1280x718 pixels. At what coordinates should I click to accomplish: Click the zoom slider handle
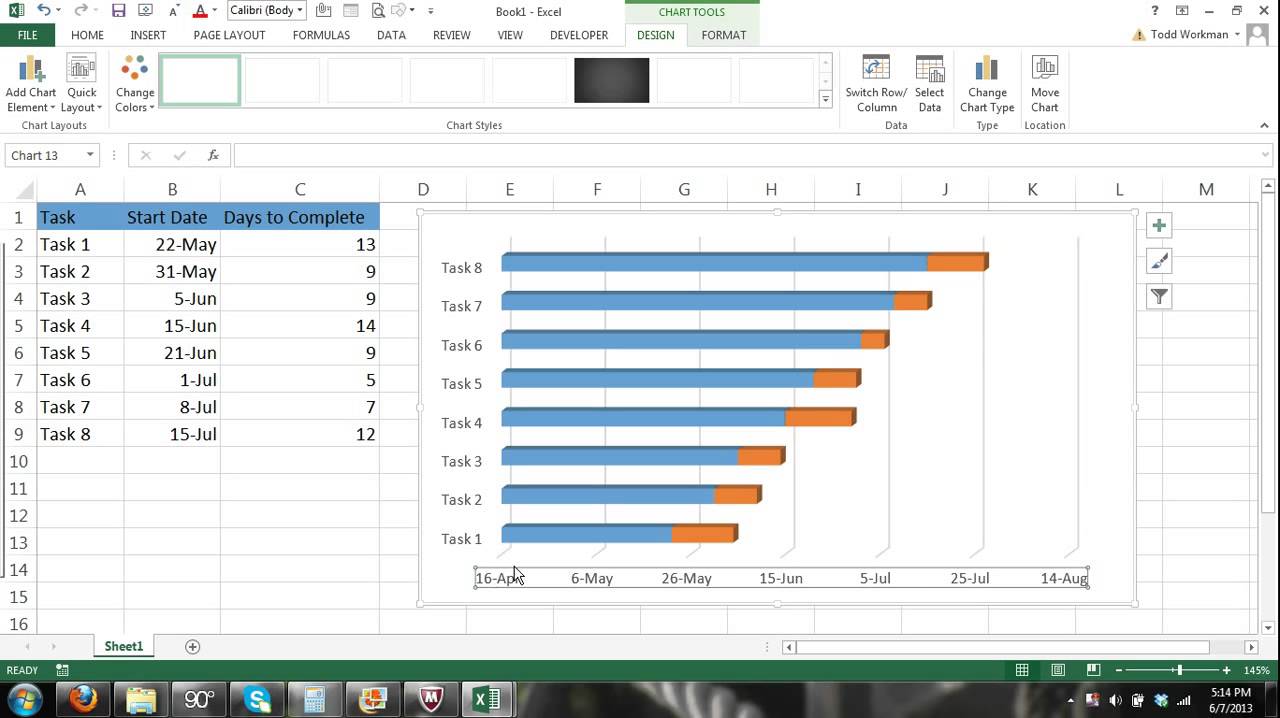tap(1179, 670)
